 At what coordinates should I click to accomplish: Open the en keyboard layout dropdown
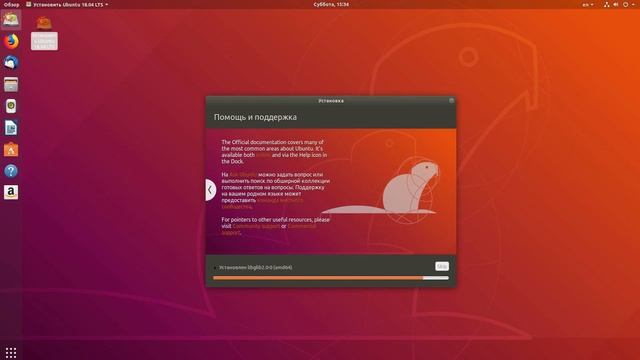coord(588,4)
